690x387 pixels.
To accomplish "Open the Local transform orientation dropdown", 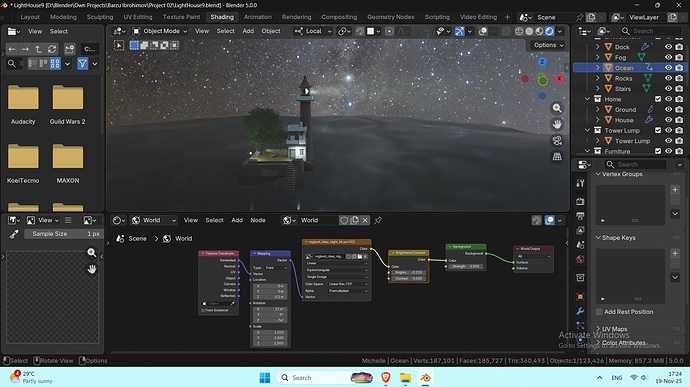I will 313,31.
